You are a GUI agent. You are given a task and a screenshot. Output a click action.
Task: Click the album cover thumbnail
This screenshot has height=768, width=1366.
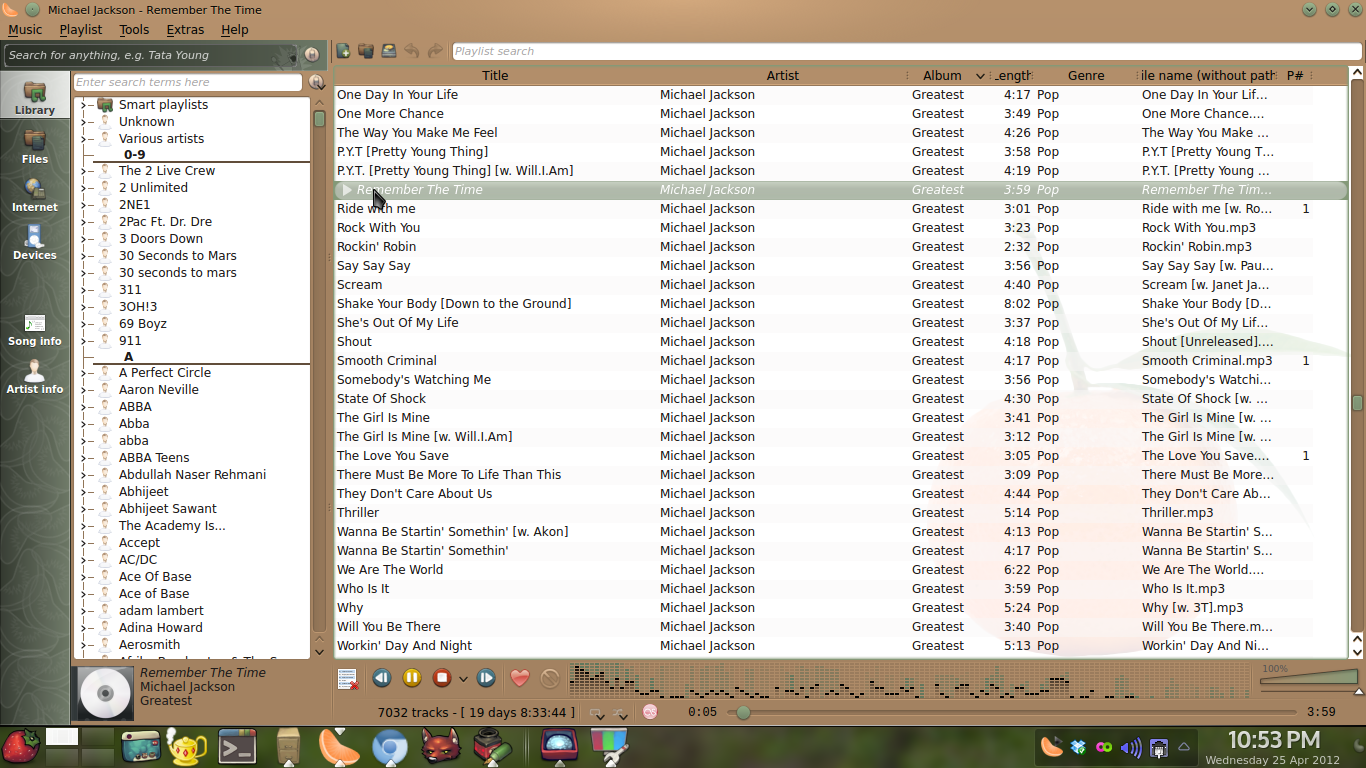pos(105,694)
